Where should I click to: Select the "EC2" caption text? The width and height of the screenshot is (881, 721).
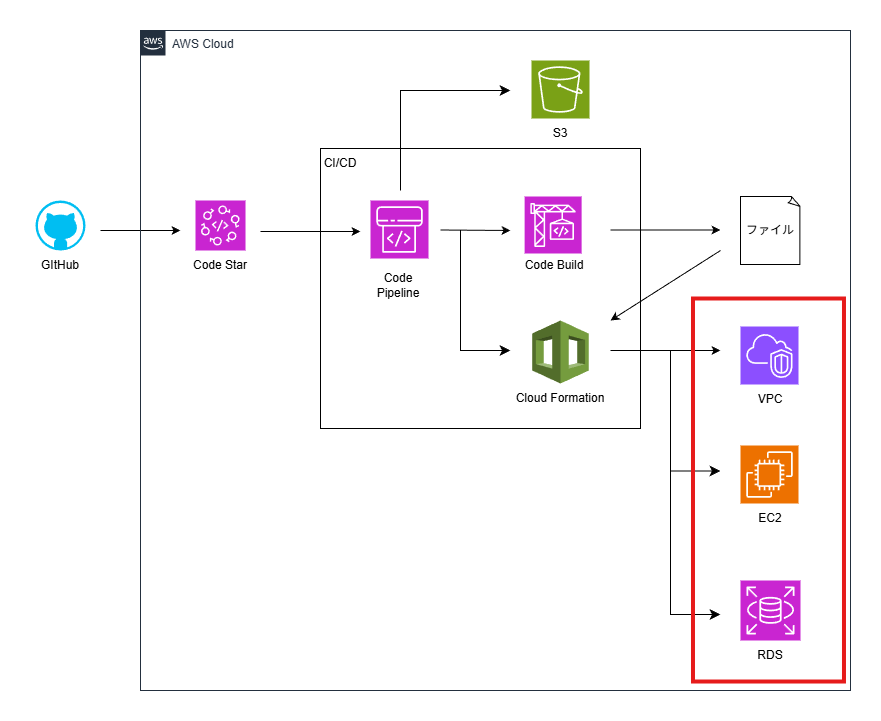769,518
